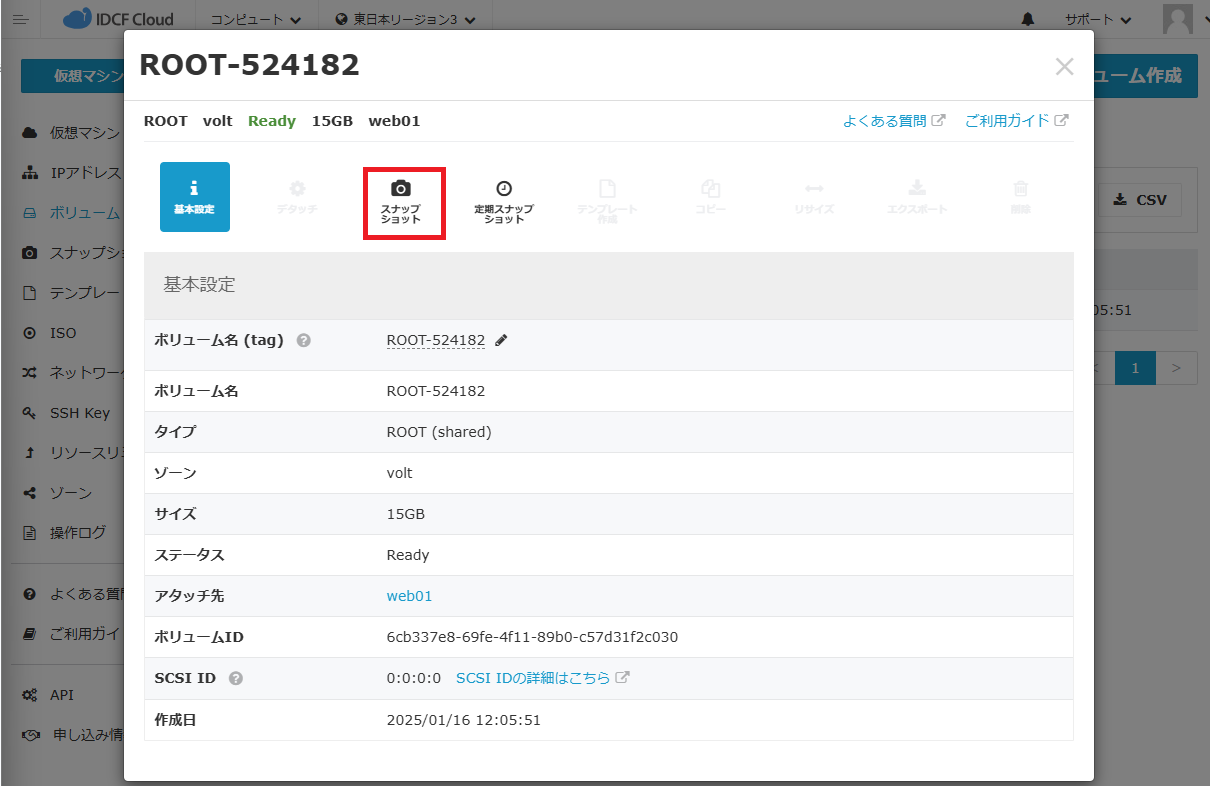Image resolution: width=1210 pixels, height=786 pixels.
Task: Open the 東日本リージョン3 region dropdown
Action: 405,19
